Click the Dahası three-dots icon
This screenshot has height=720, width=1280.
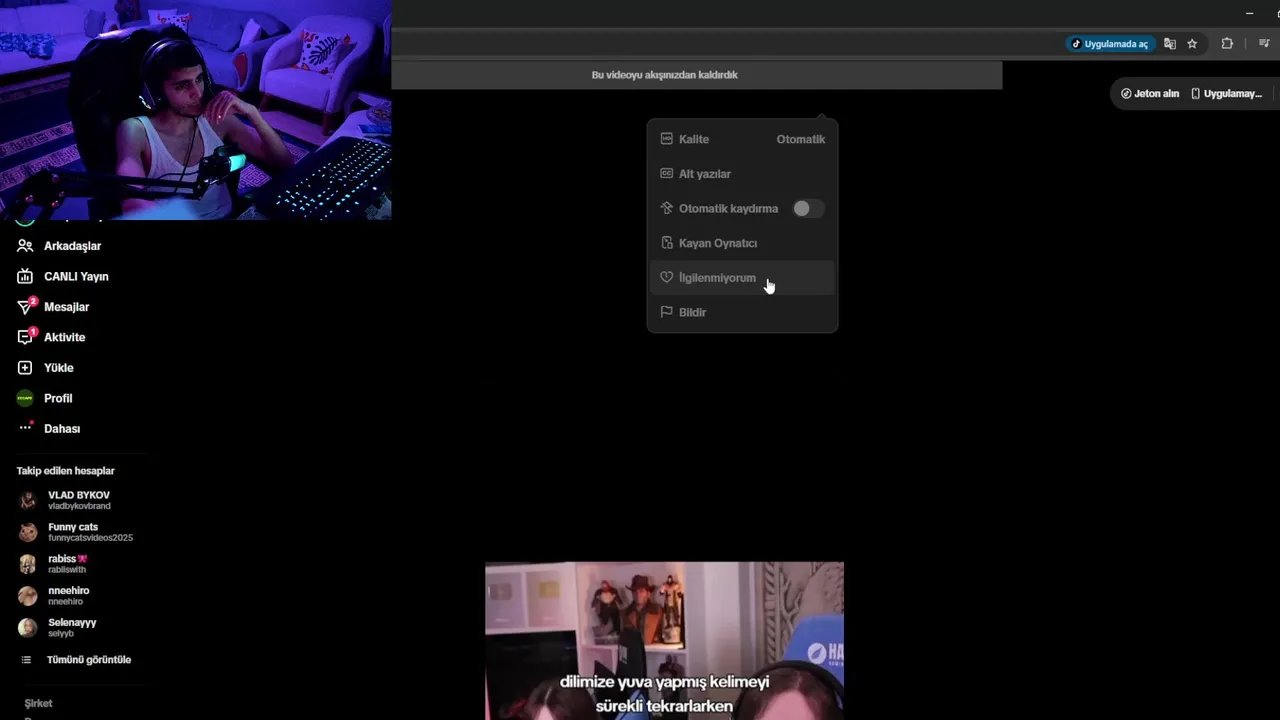[25, 428]
